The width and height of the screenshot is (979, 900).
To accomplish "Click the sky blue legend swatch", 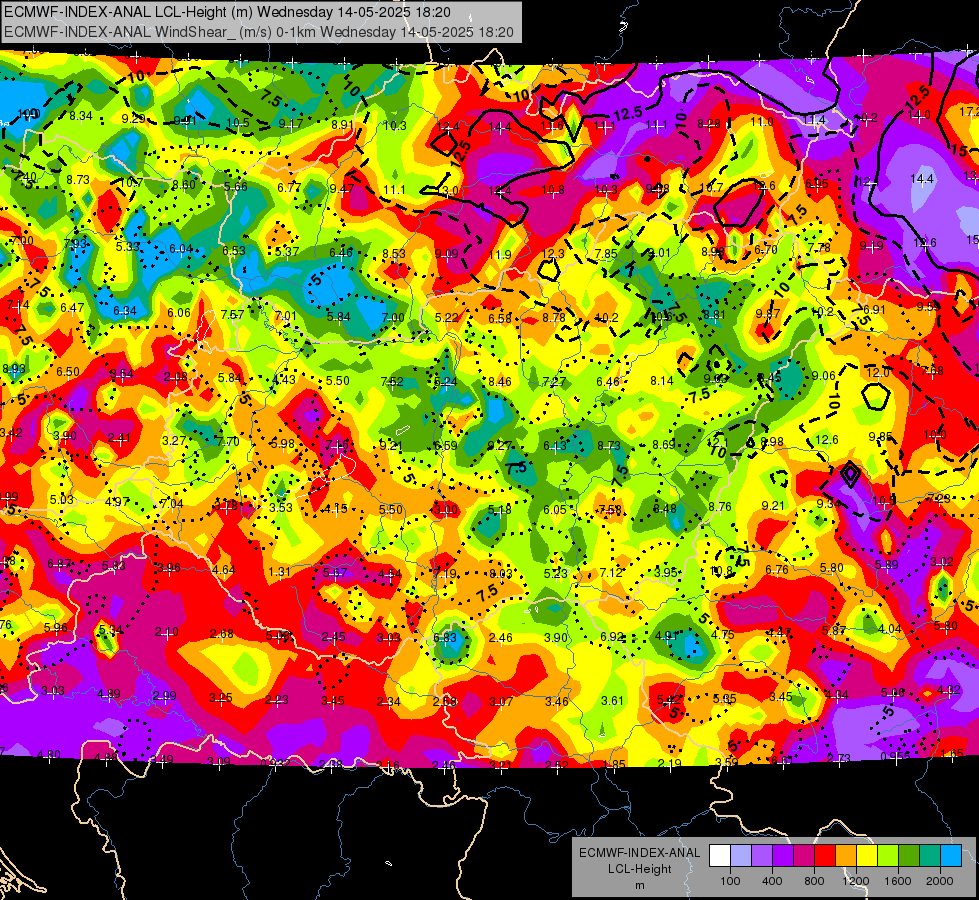I will point(950,855).
